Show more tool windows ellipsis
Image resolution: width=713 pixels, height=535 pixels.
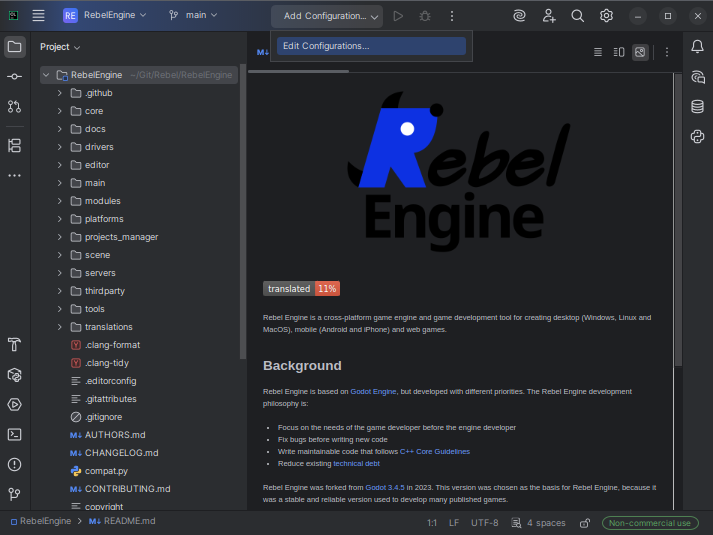[15, 175]
